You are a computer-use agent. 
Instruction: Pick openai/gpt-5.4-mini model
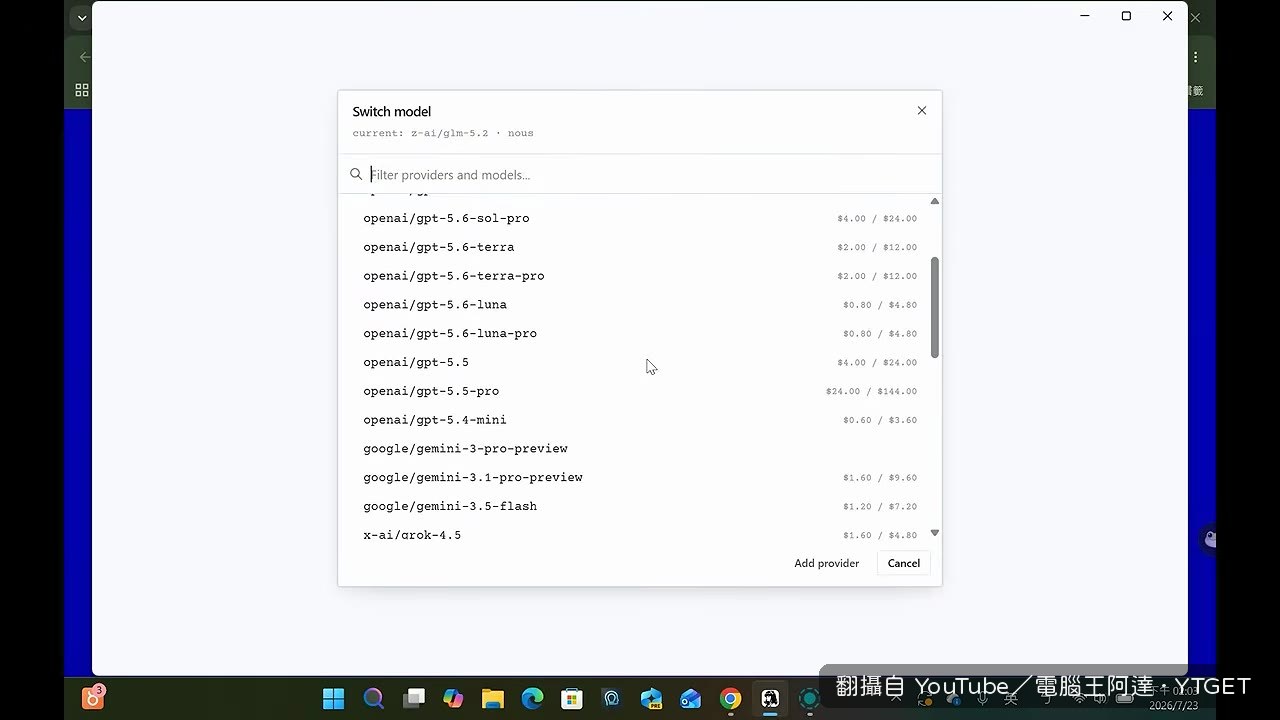(x=640, y=420)
